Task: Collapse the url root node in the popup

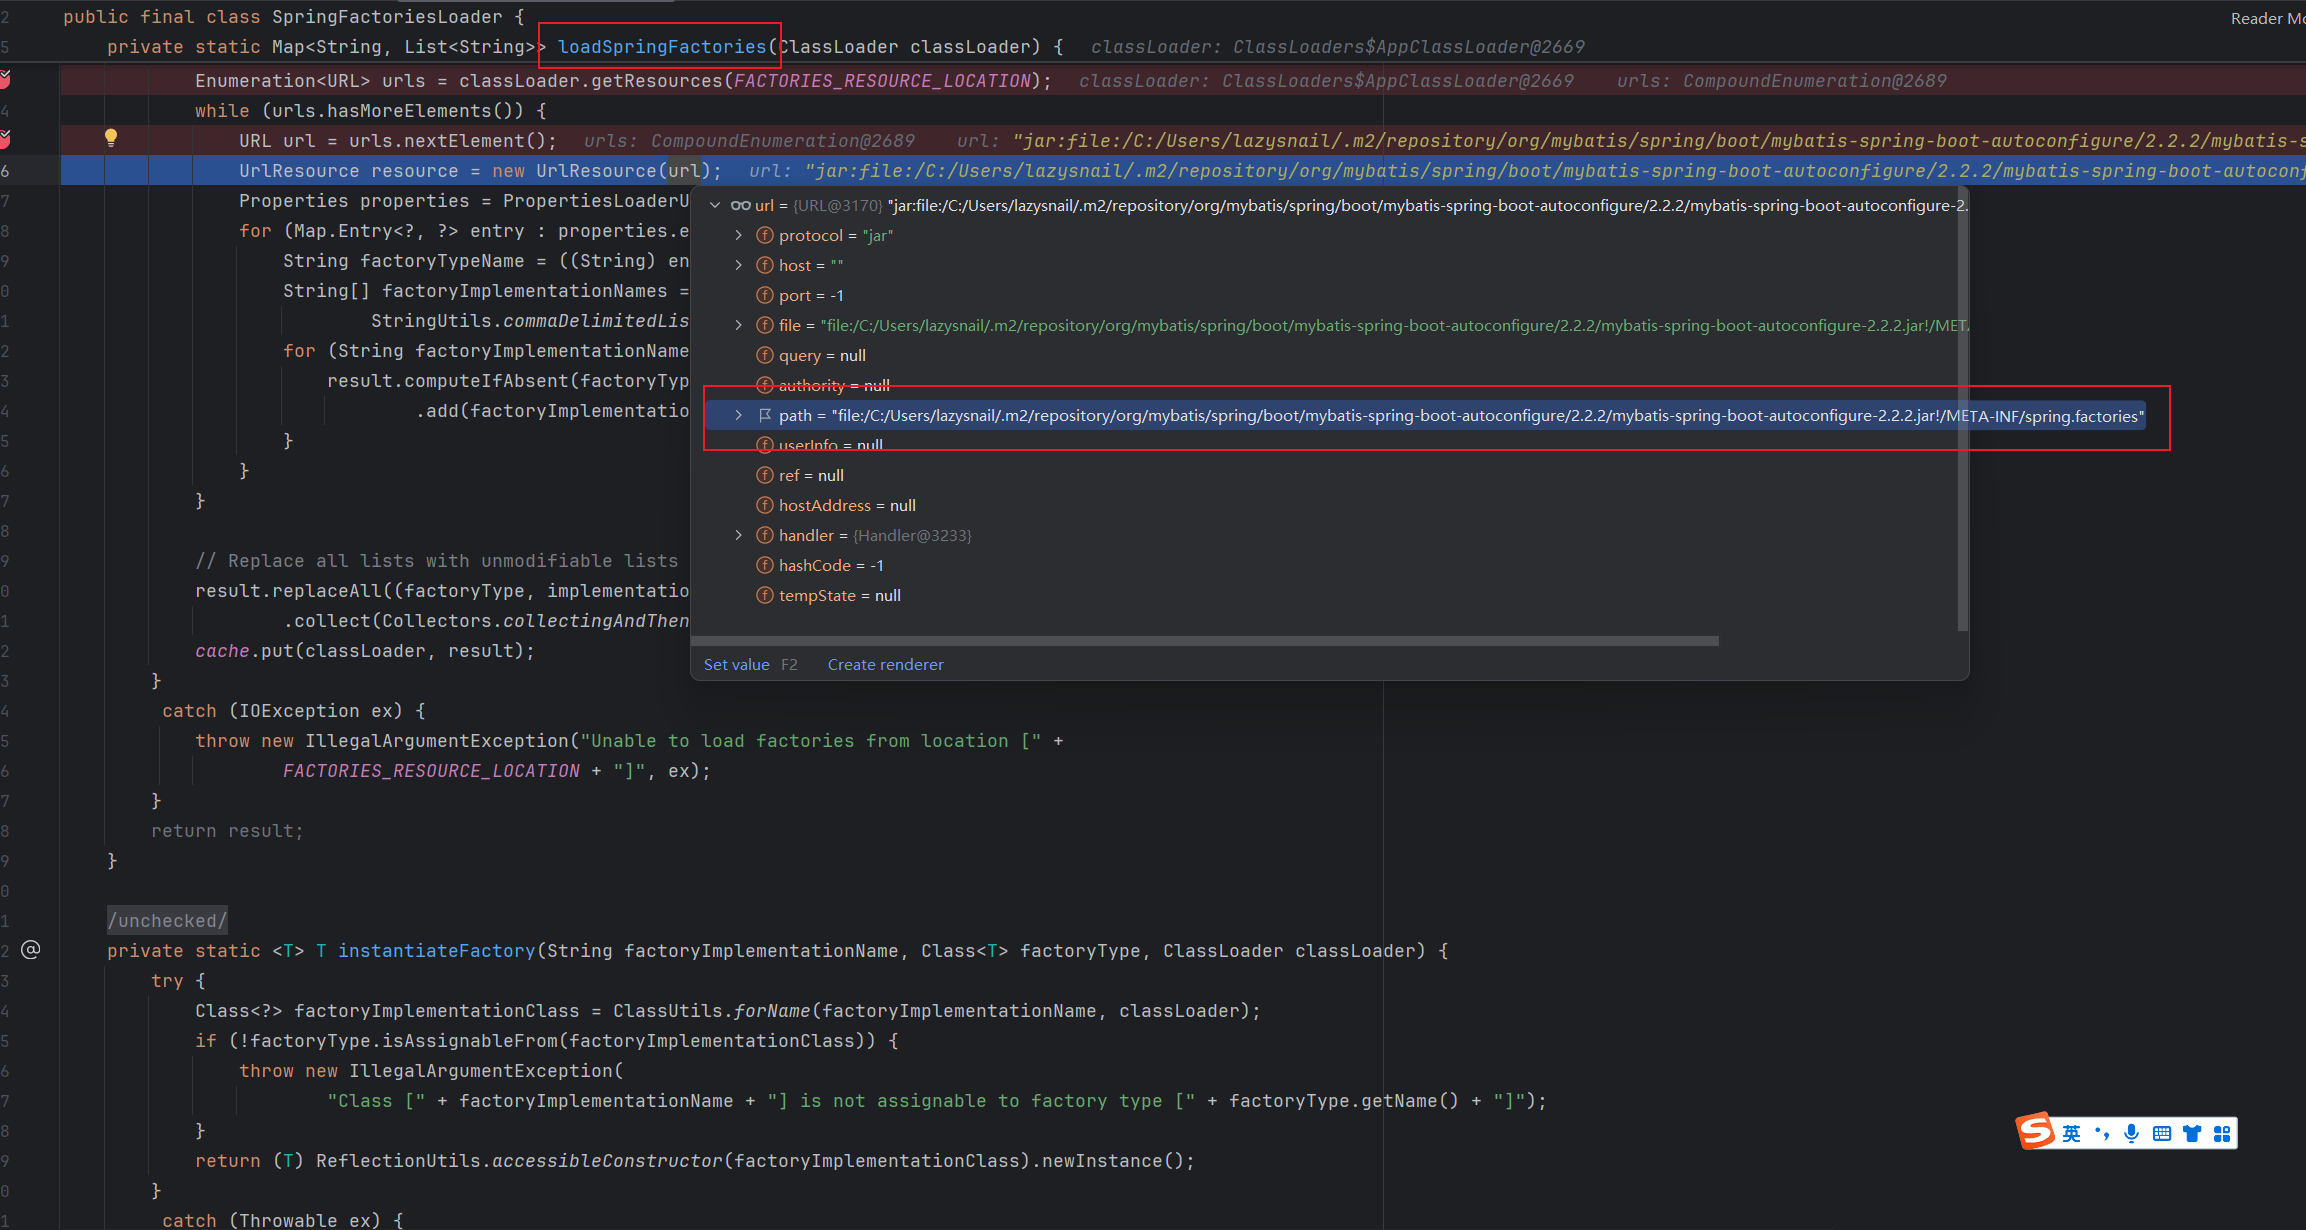Action: coord(715,206)
